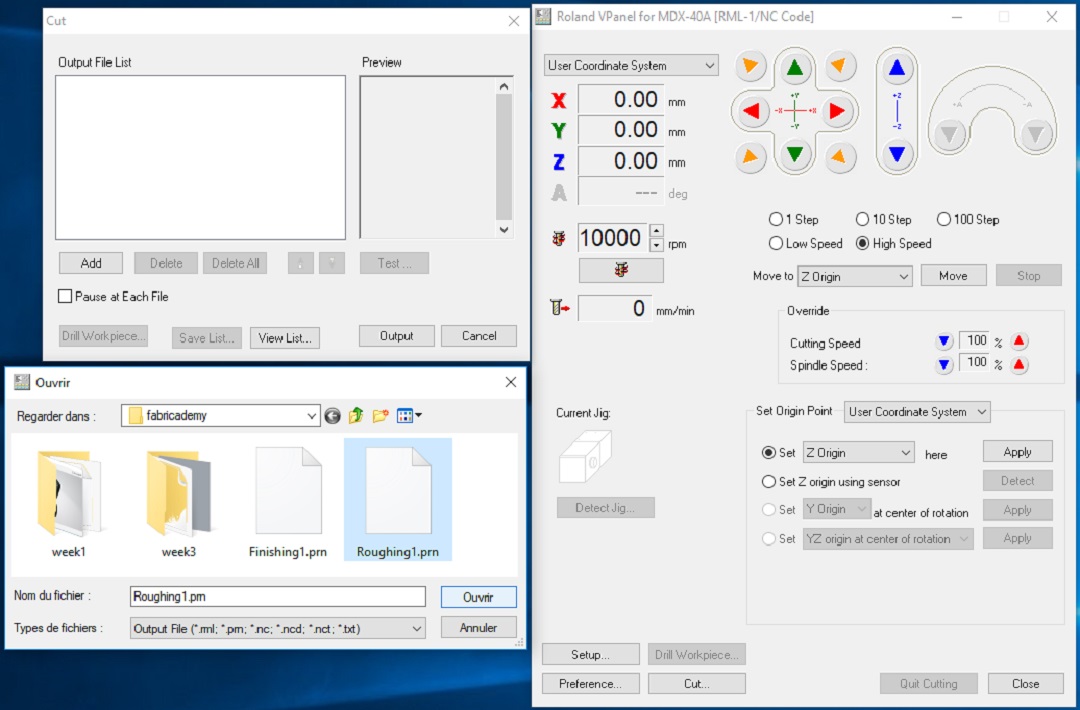The image size is (1080, 710).
Task: Decrease Cutting Speed override with blue arrow
Action: tap(944, 341)
